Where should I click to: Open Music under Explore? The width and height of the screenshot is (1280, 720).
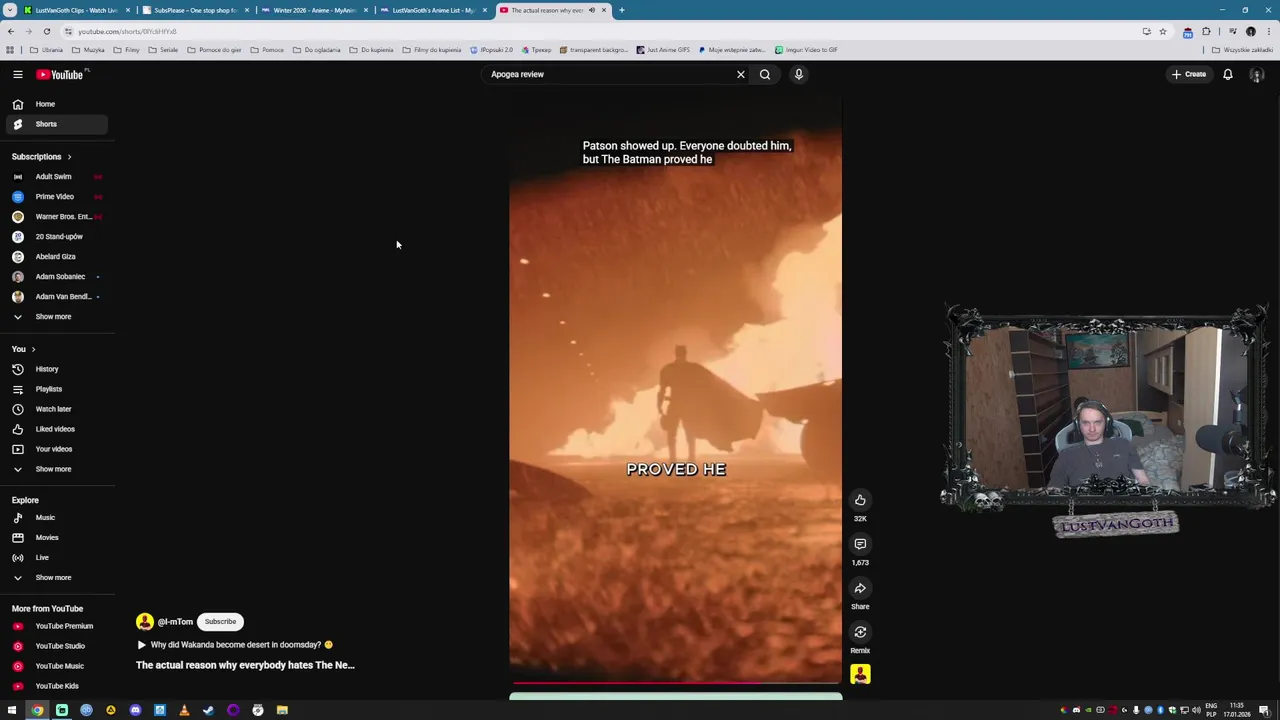tap(55, 518)
